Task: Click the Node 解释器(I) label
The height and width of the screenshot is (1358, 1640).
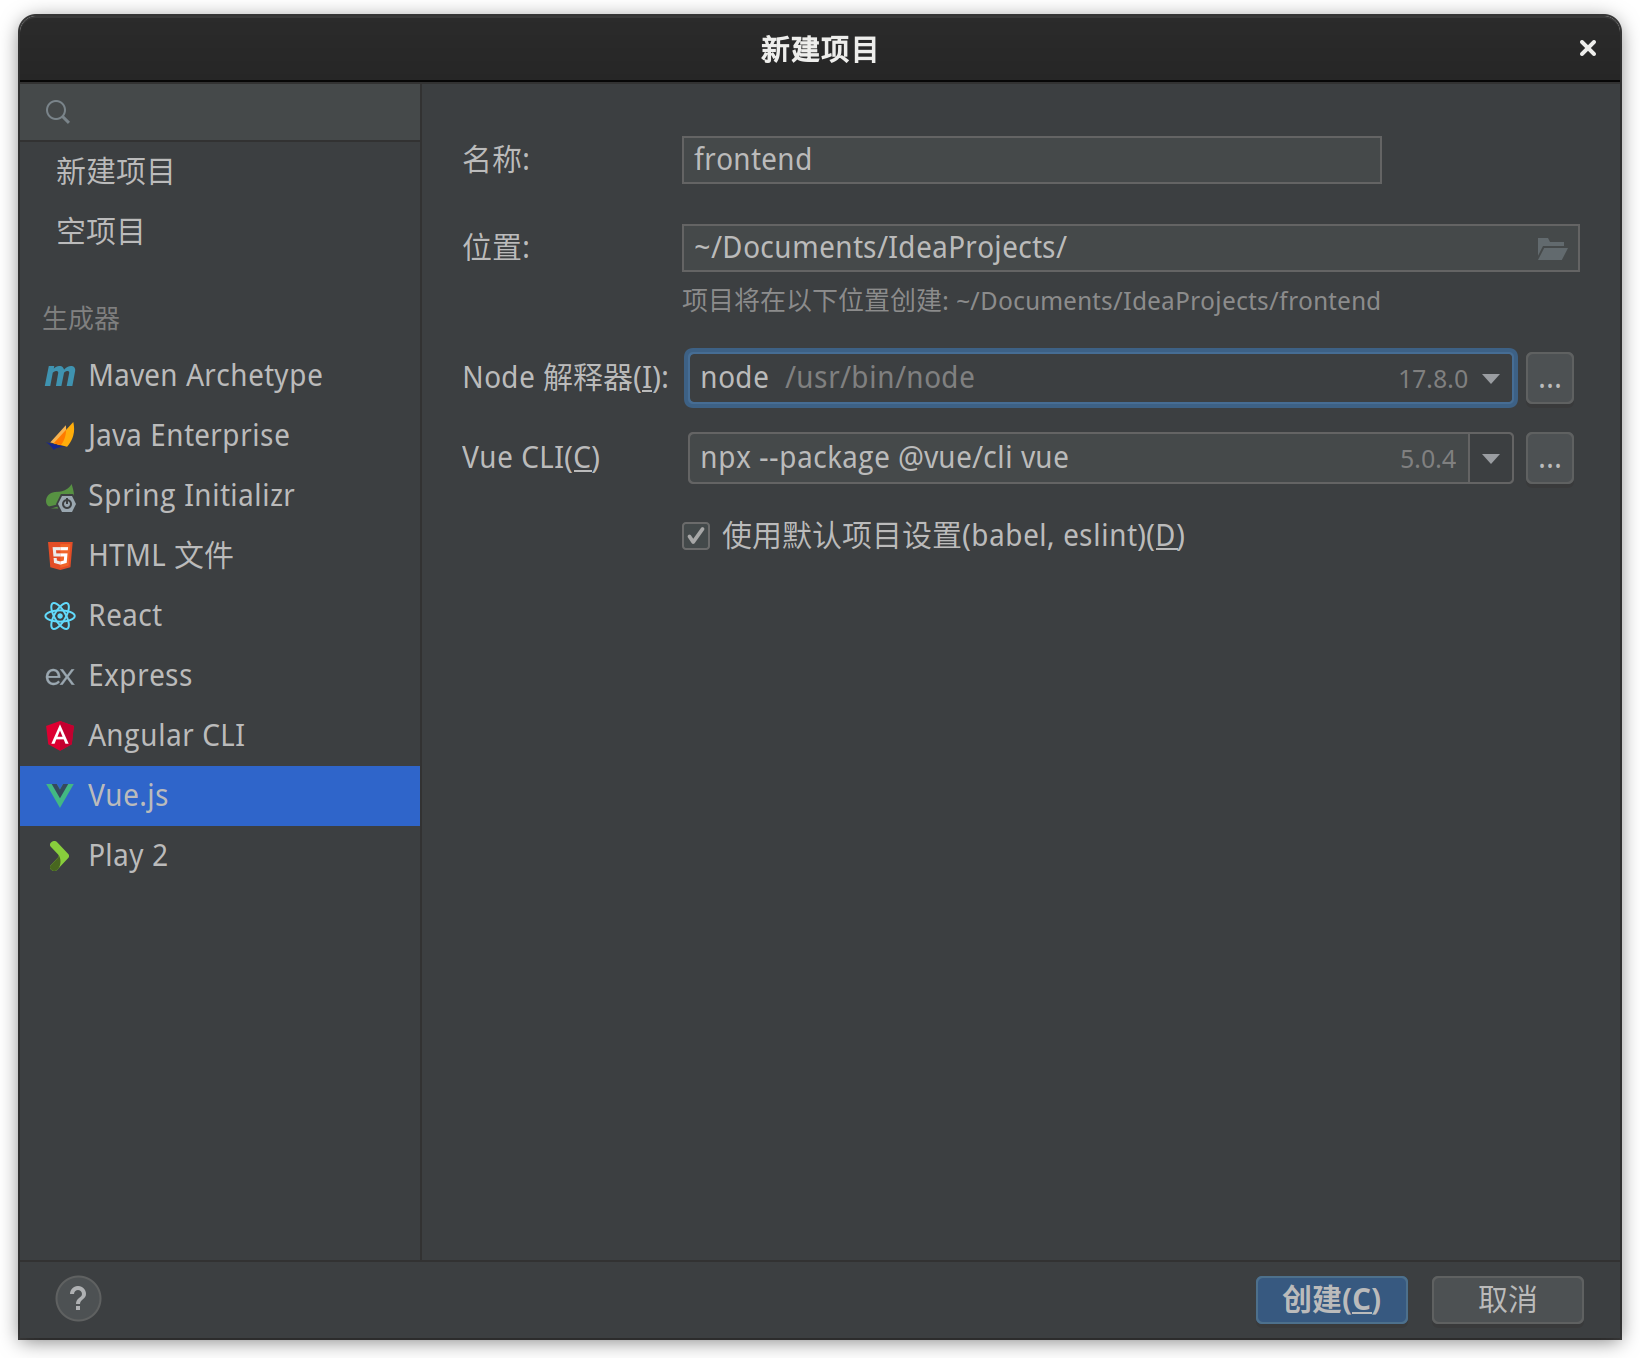Action: tap(565, 378)
